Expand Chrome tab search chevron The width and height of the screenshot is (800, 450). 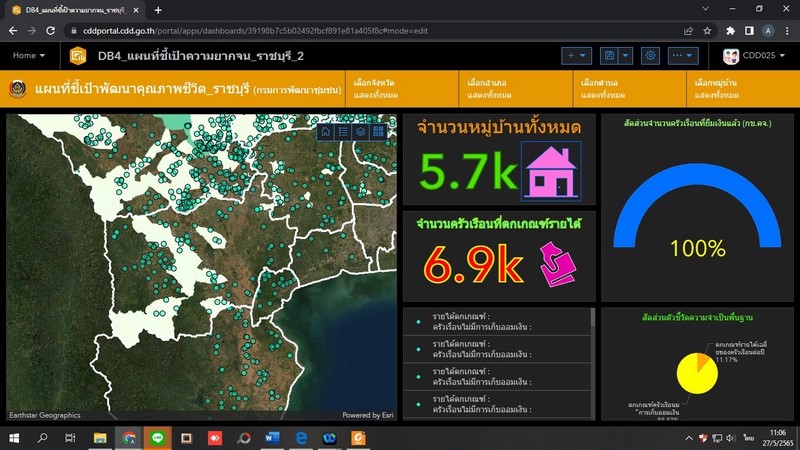click(705, 9)
